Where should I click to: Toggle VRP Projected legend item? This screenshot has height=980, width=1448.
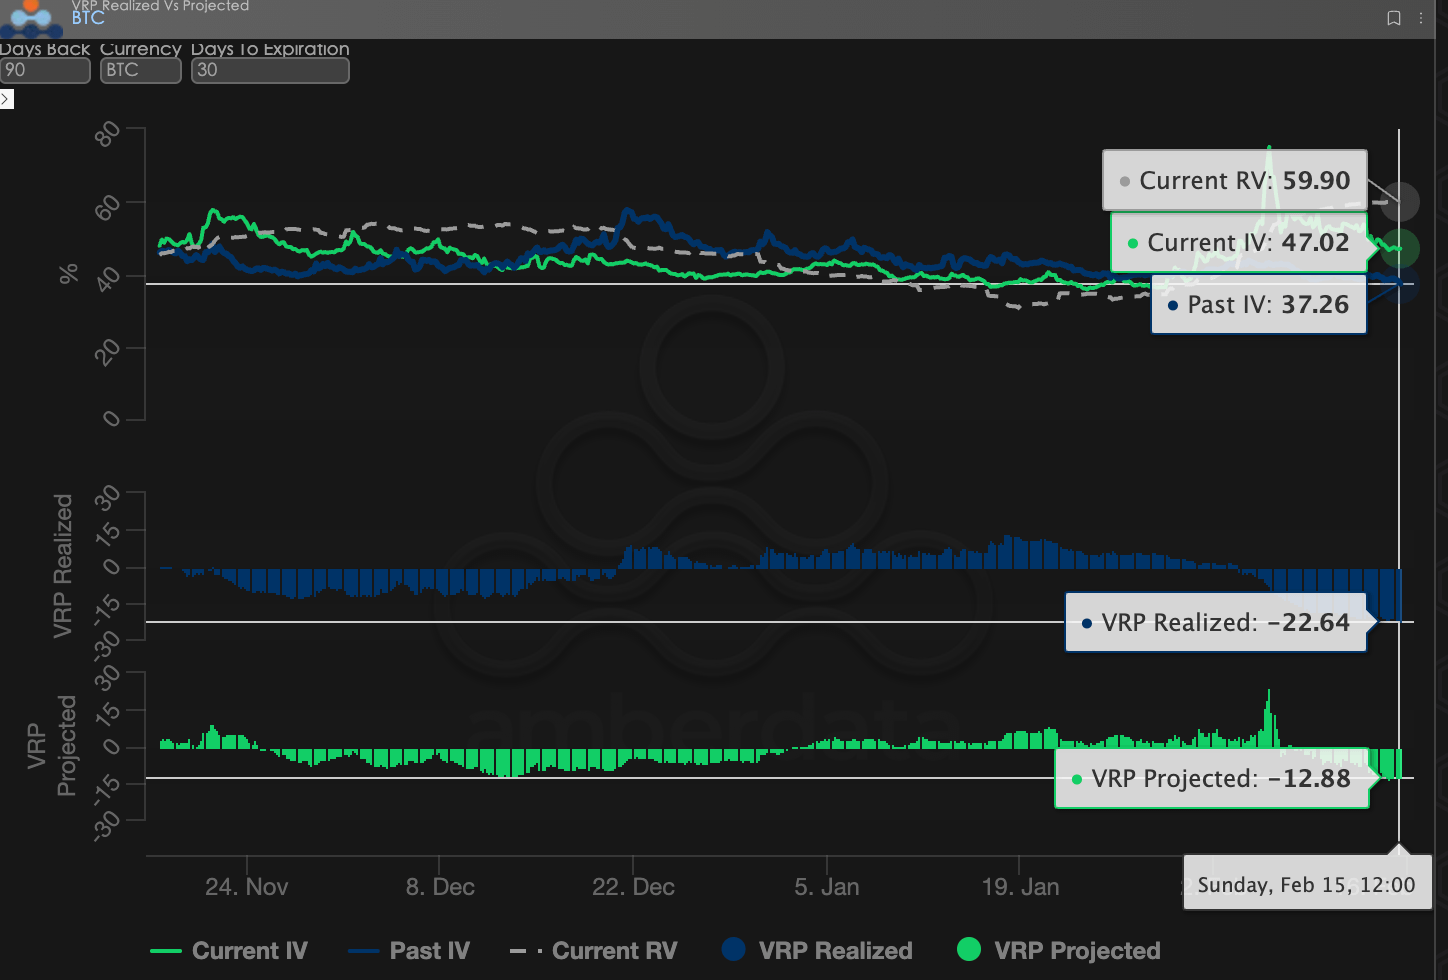(x=1059, y=950)
